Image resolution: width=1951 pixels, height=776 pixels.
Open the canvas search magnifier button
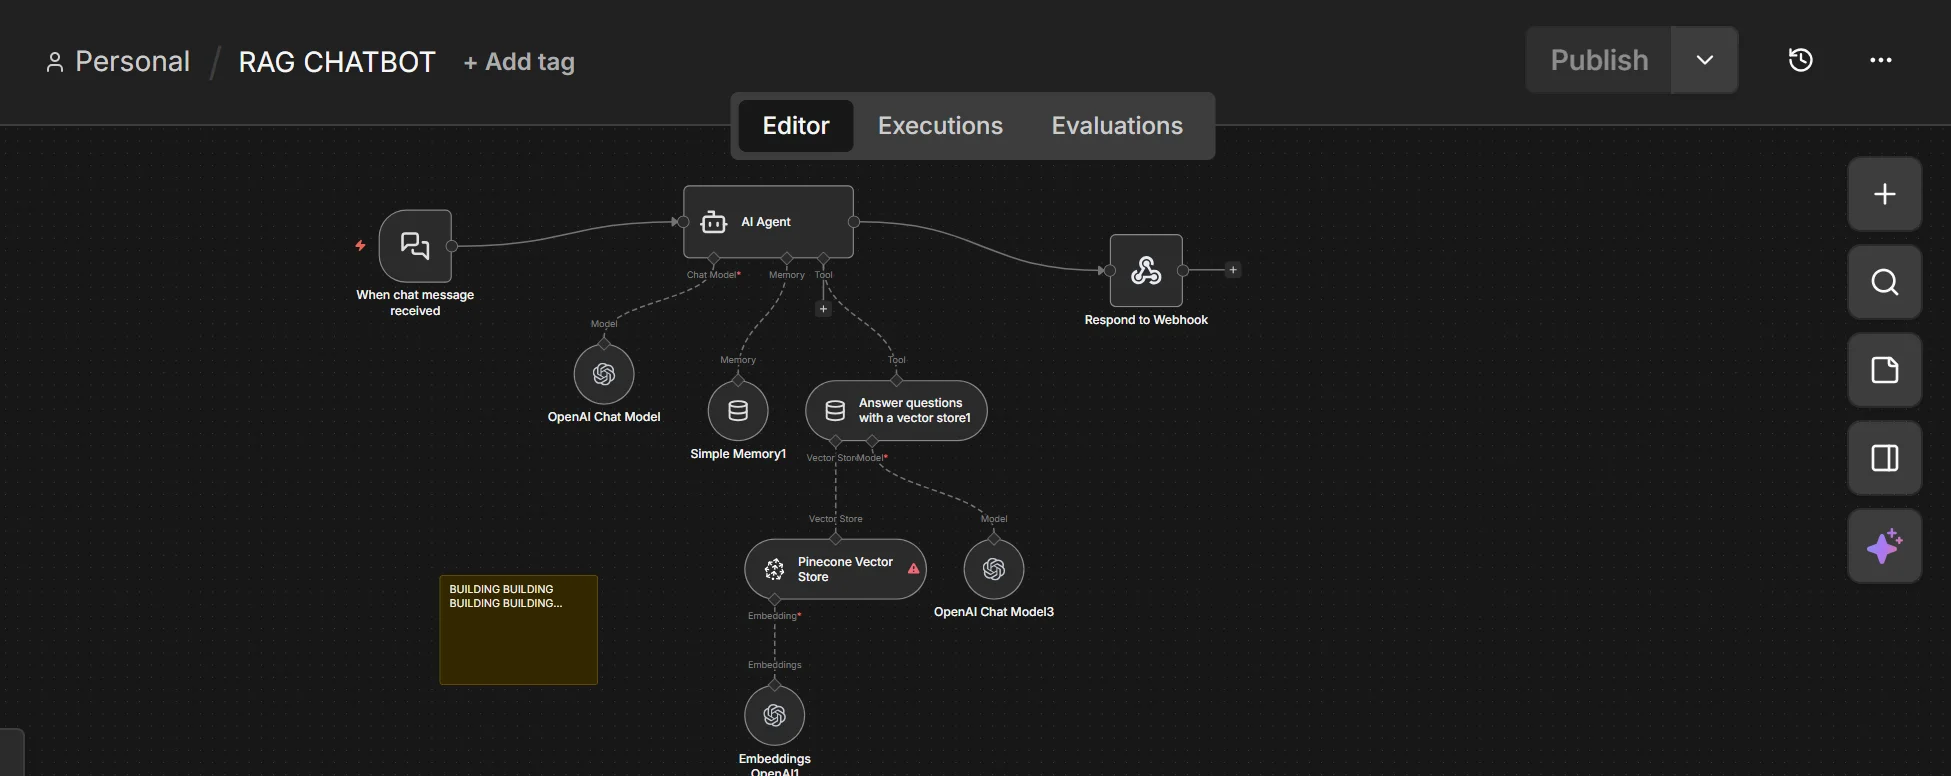tap(1884, 283)
